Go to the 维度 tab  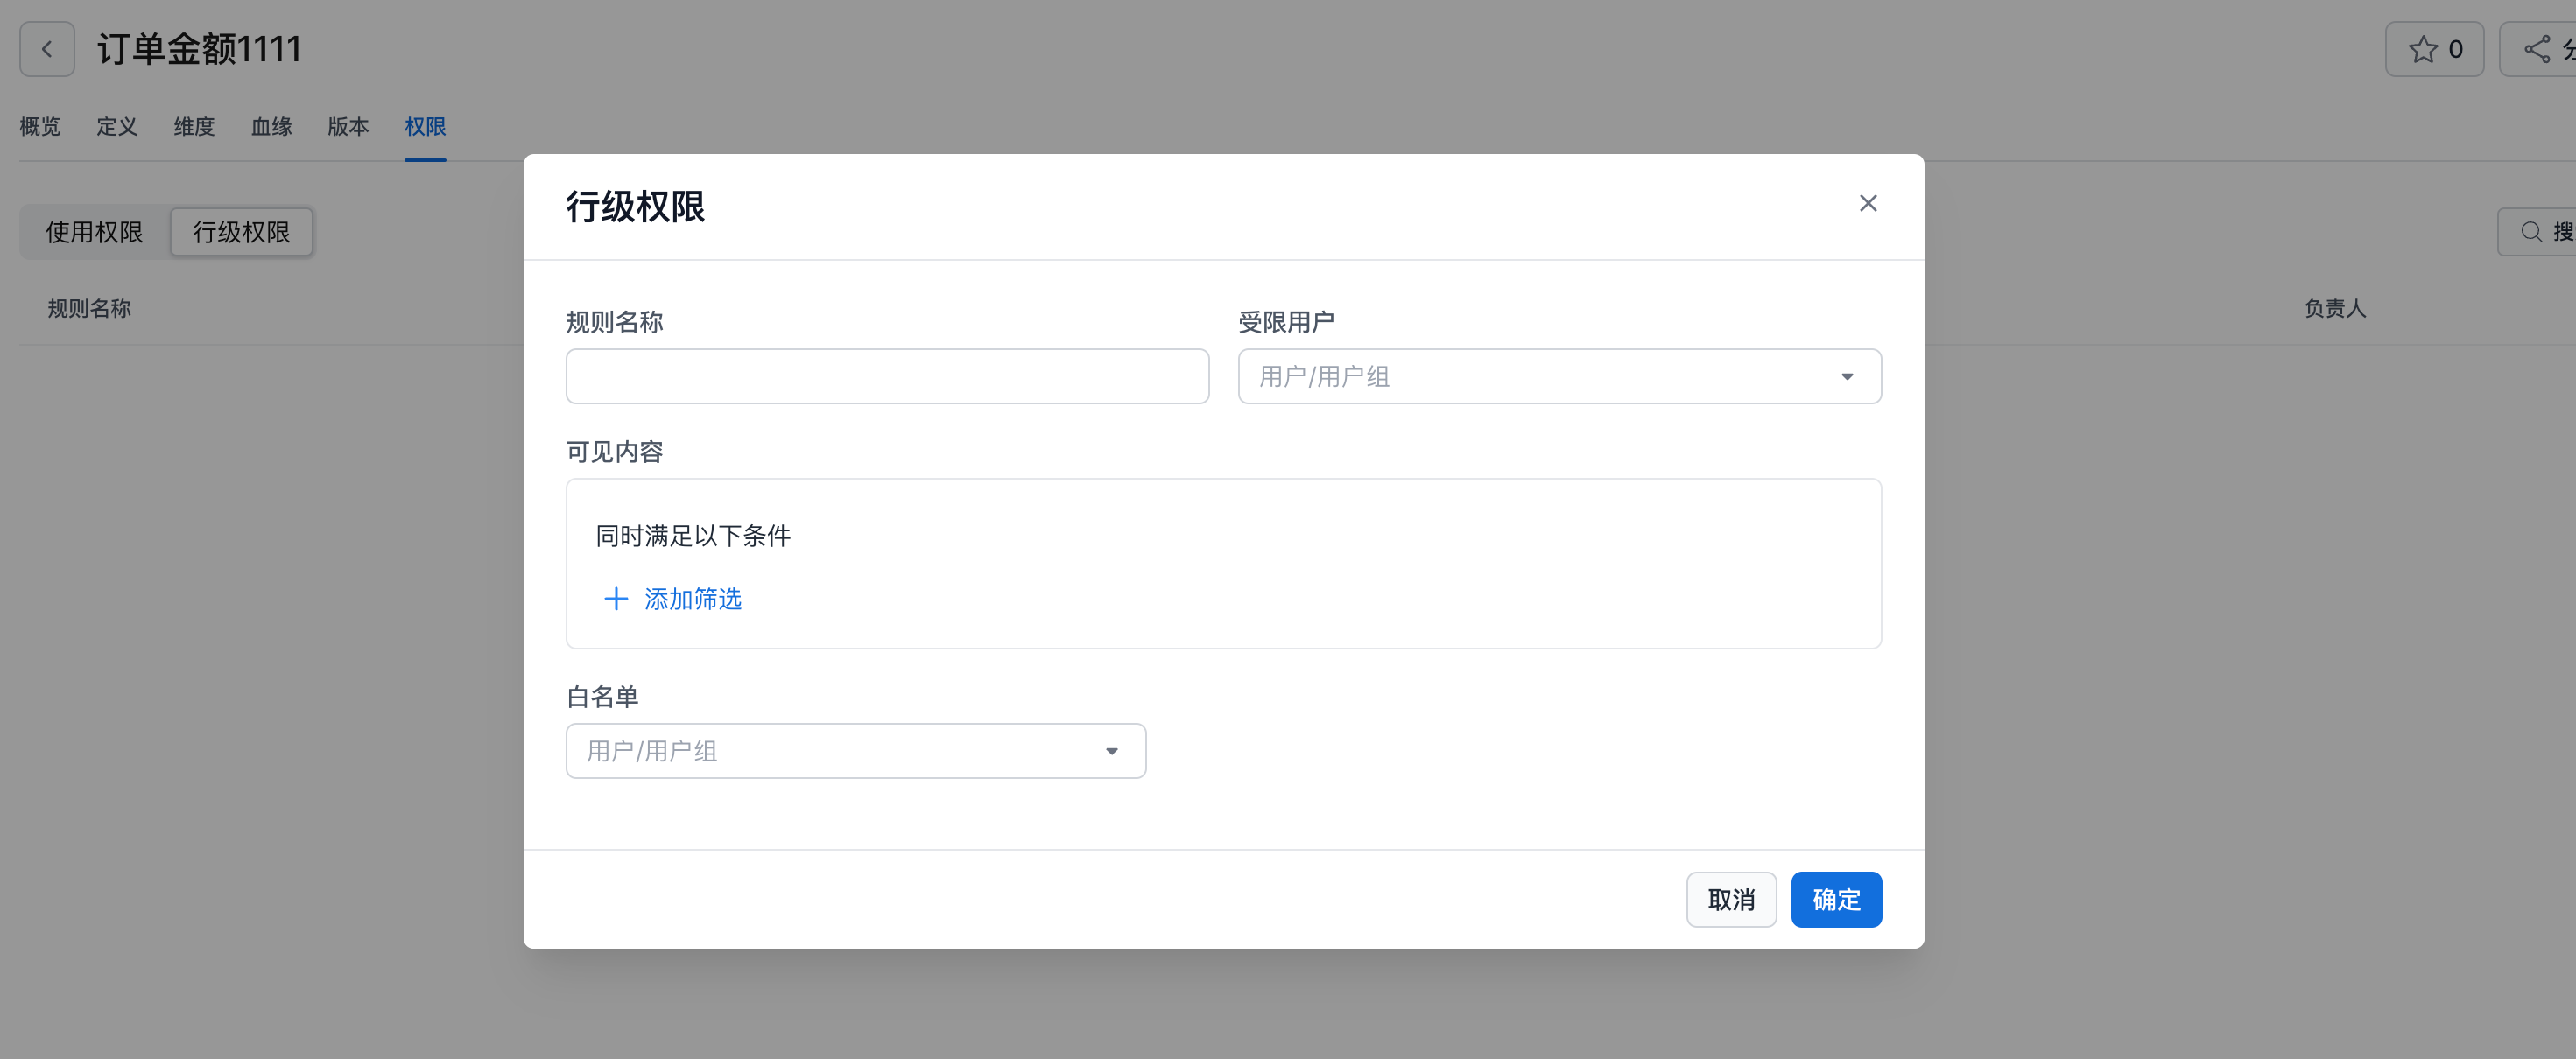click(x=194, y=127)
